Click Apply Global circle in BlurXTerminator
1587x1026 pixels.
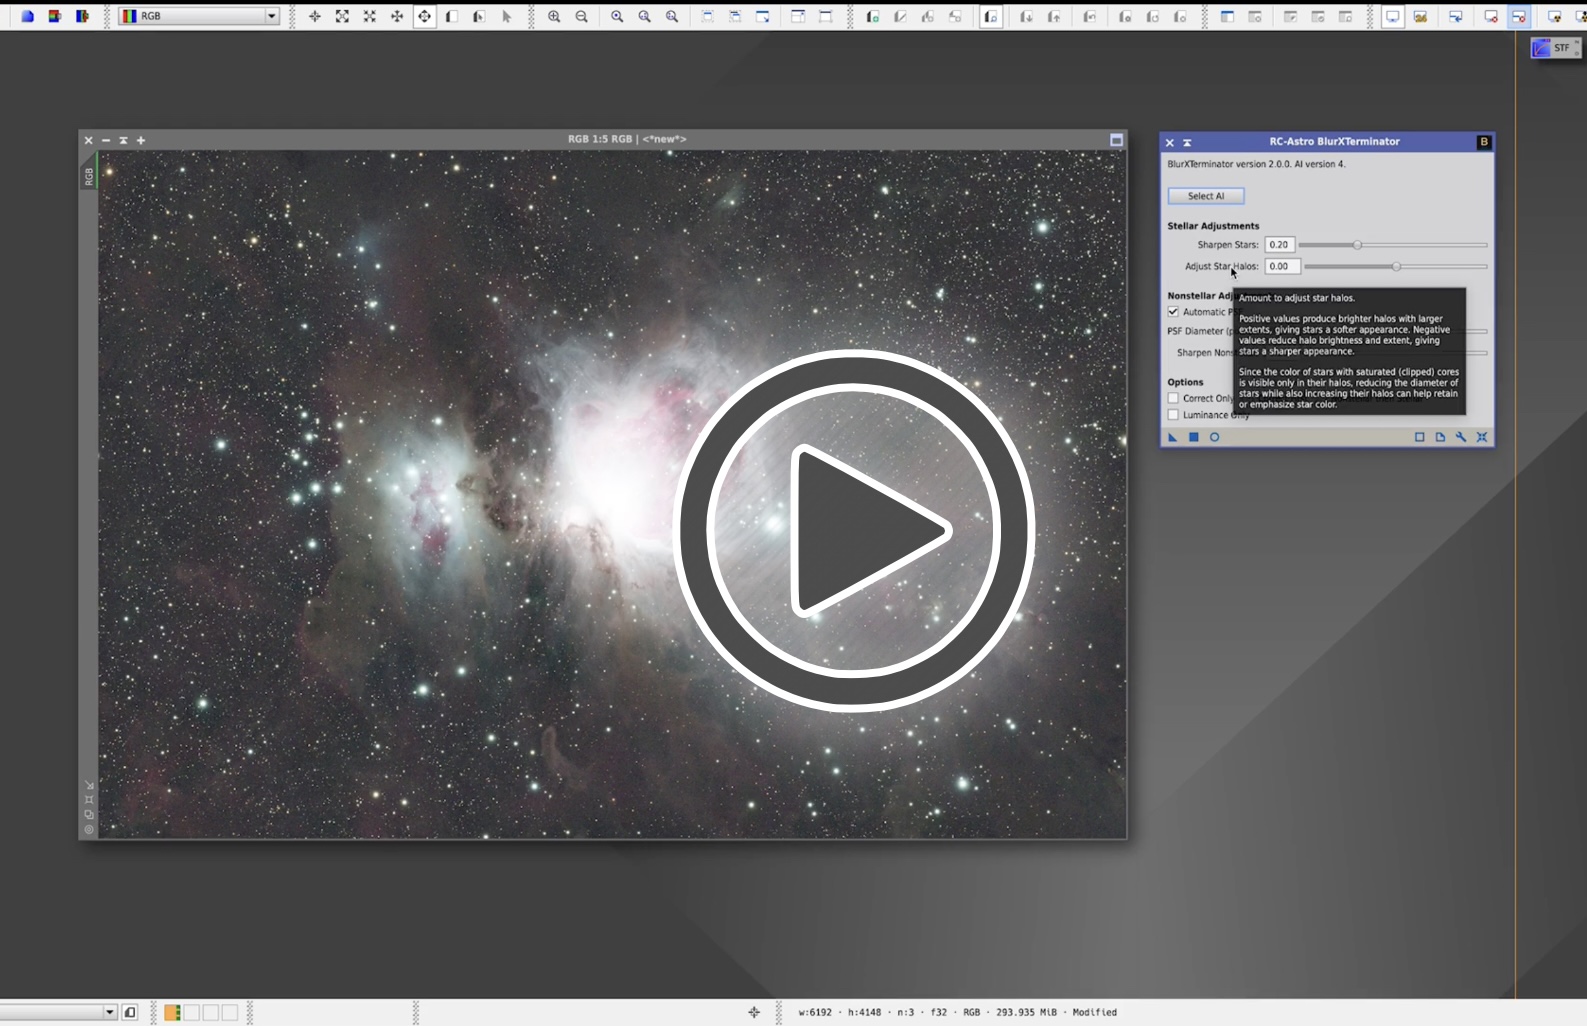pyautogui.click(x=1214, y=437)
